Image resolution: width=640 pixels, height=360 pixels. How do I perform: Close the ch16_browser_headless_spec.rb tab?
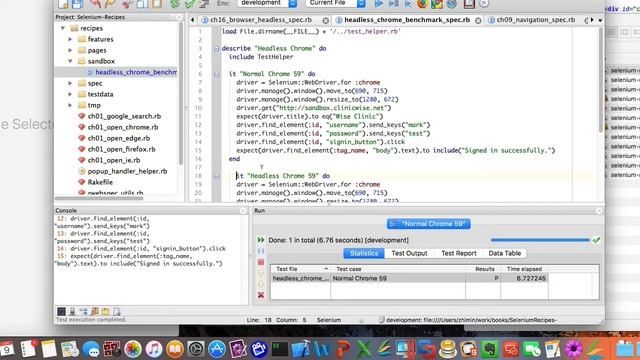pyautogui.click(x=325, y=20)
